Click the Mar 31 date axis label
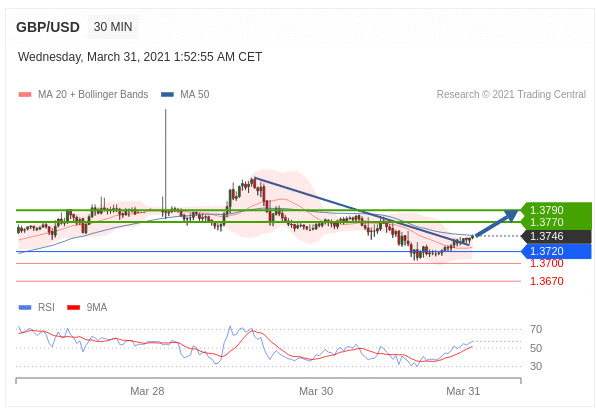The image size is (596, 410). (463, 391)
